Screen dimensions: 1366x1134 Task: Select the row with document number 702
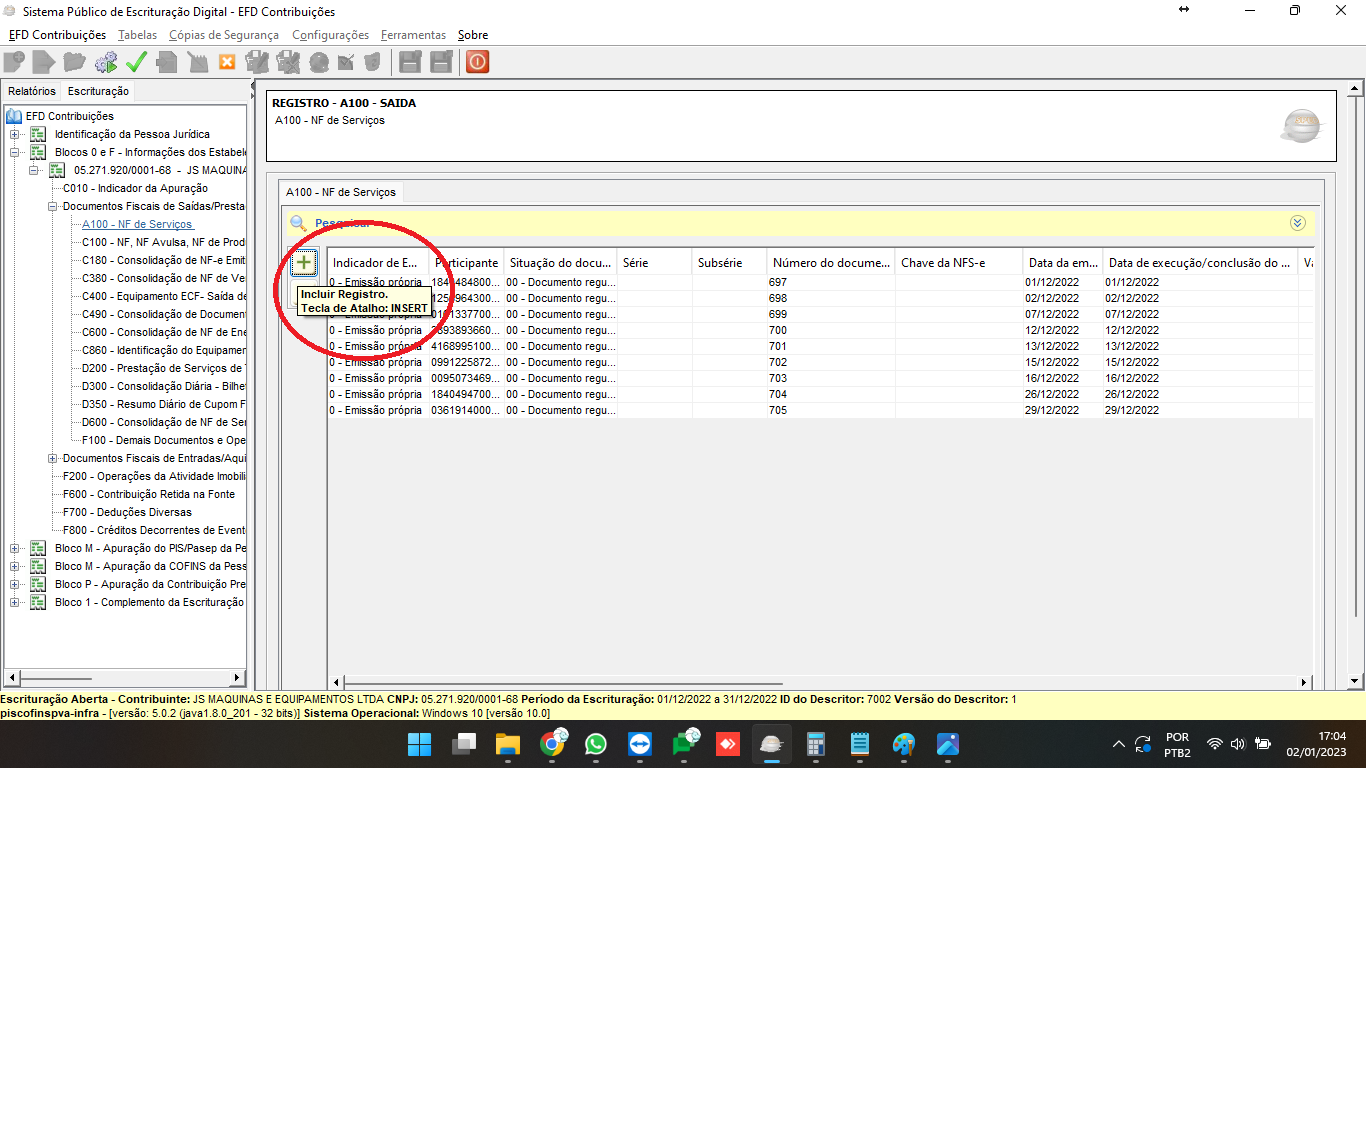[778, 362]
